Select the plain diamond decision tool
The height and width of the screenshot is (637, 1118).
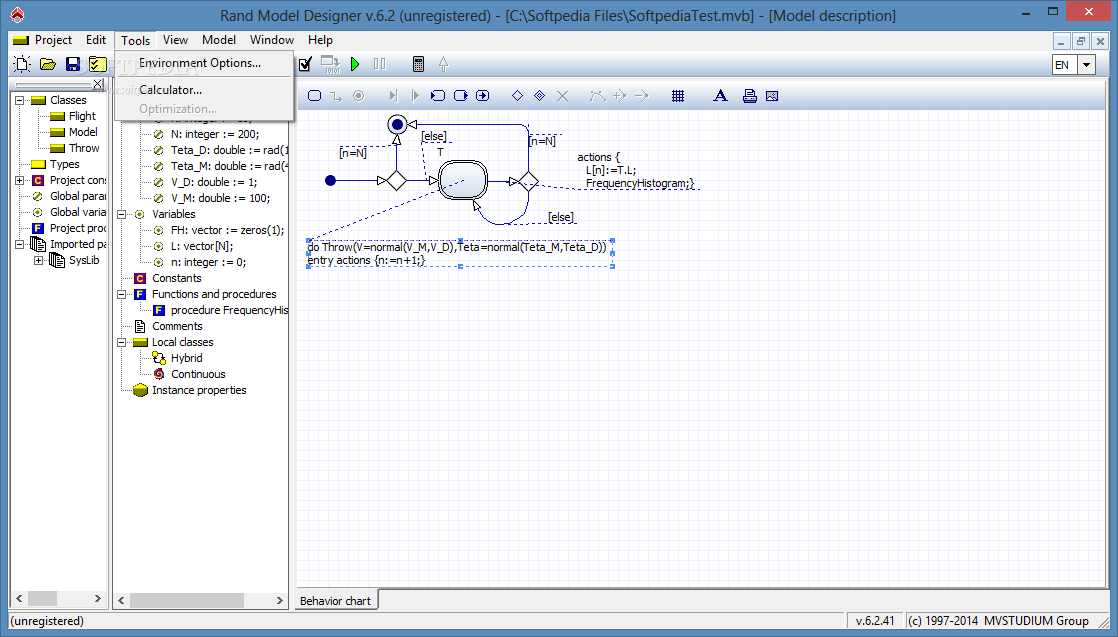click(x=518, y=96)
